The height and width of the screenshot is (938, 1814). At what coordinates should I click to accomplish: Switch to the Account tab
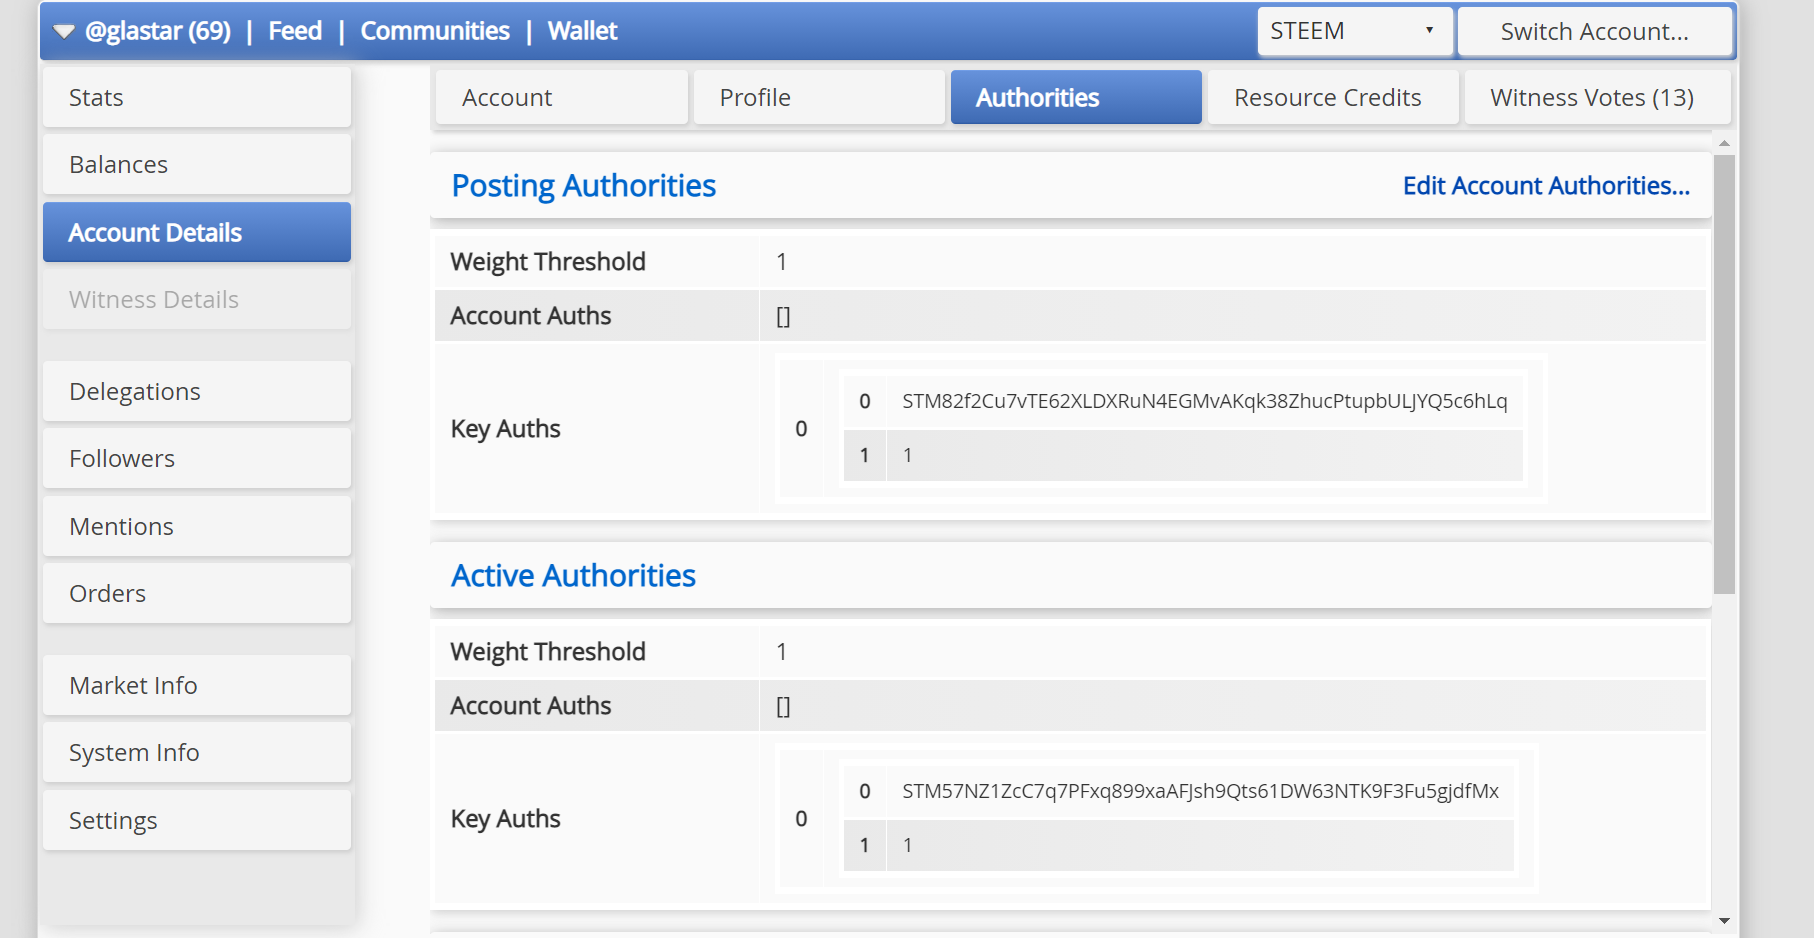562,98
